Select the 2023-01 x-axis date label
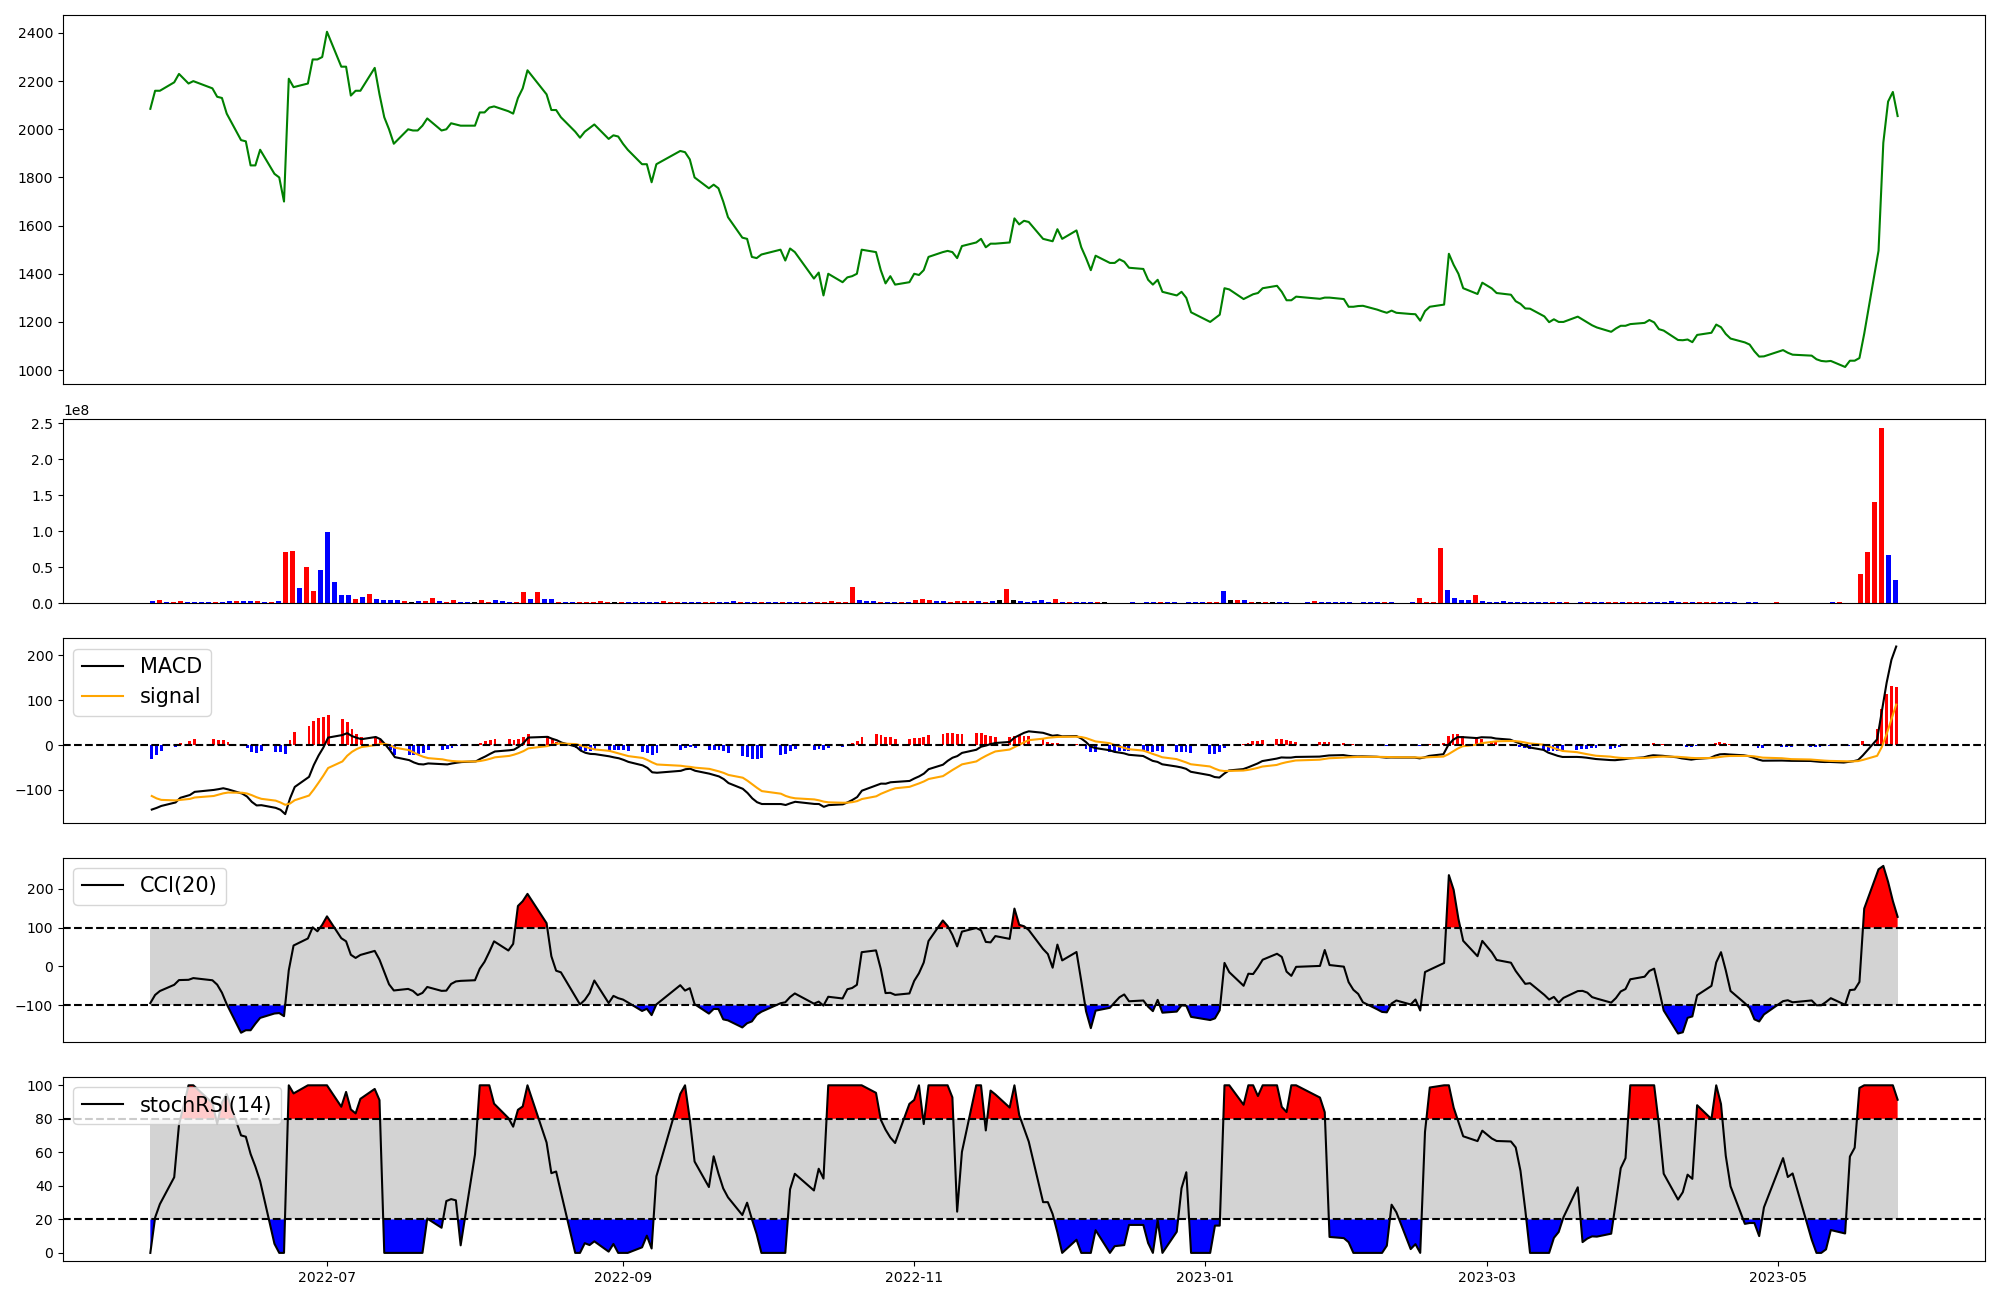 click(x=1205, y=1277)
